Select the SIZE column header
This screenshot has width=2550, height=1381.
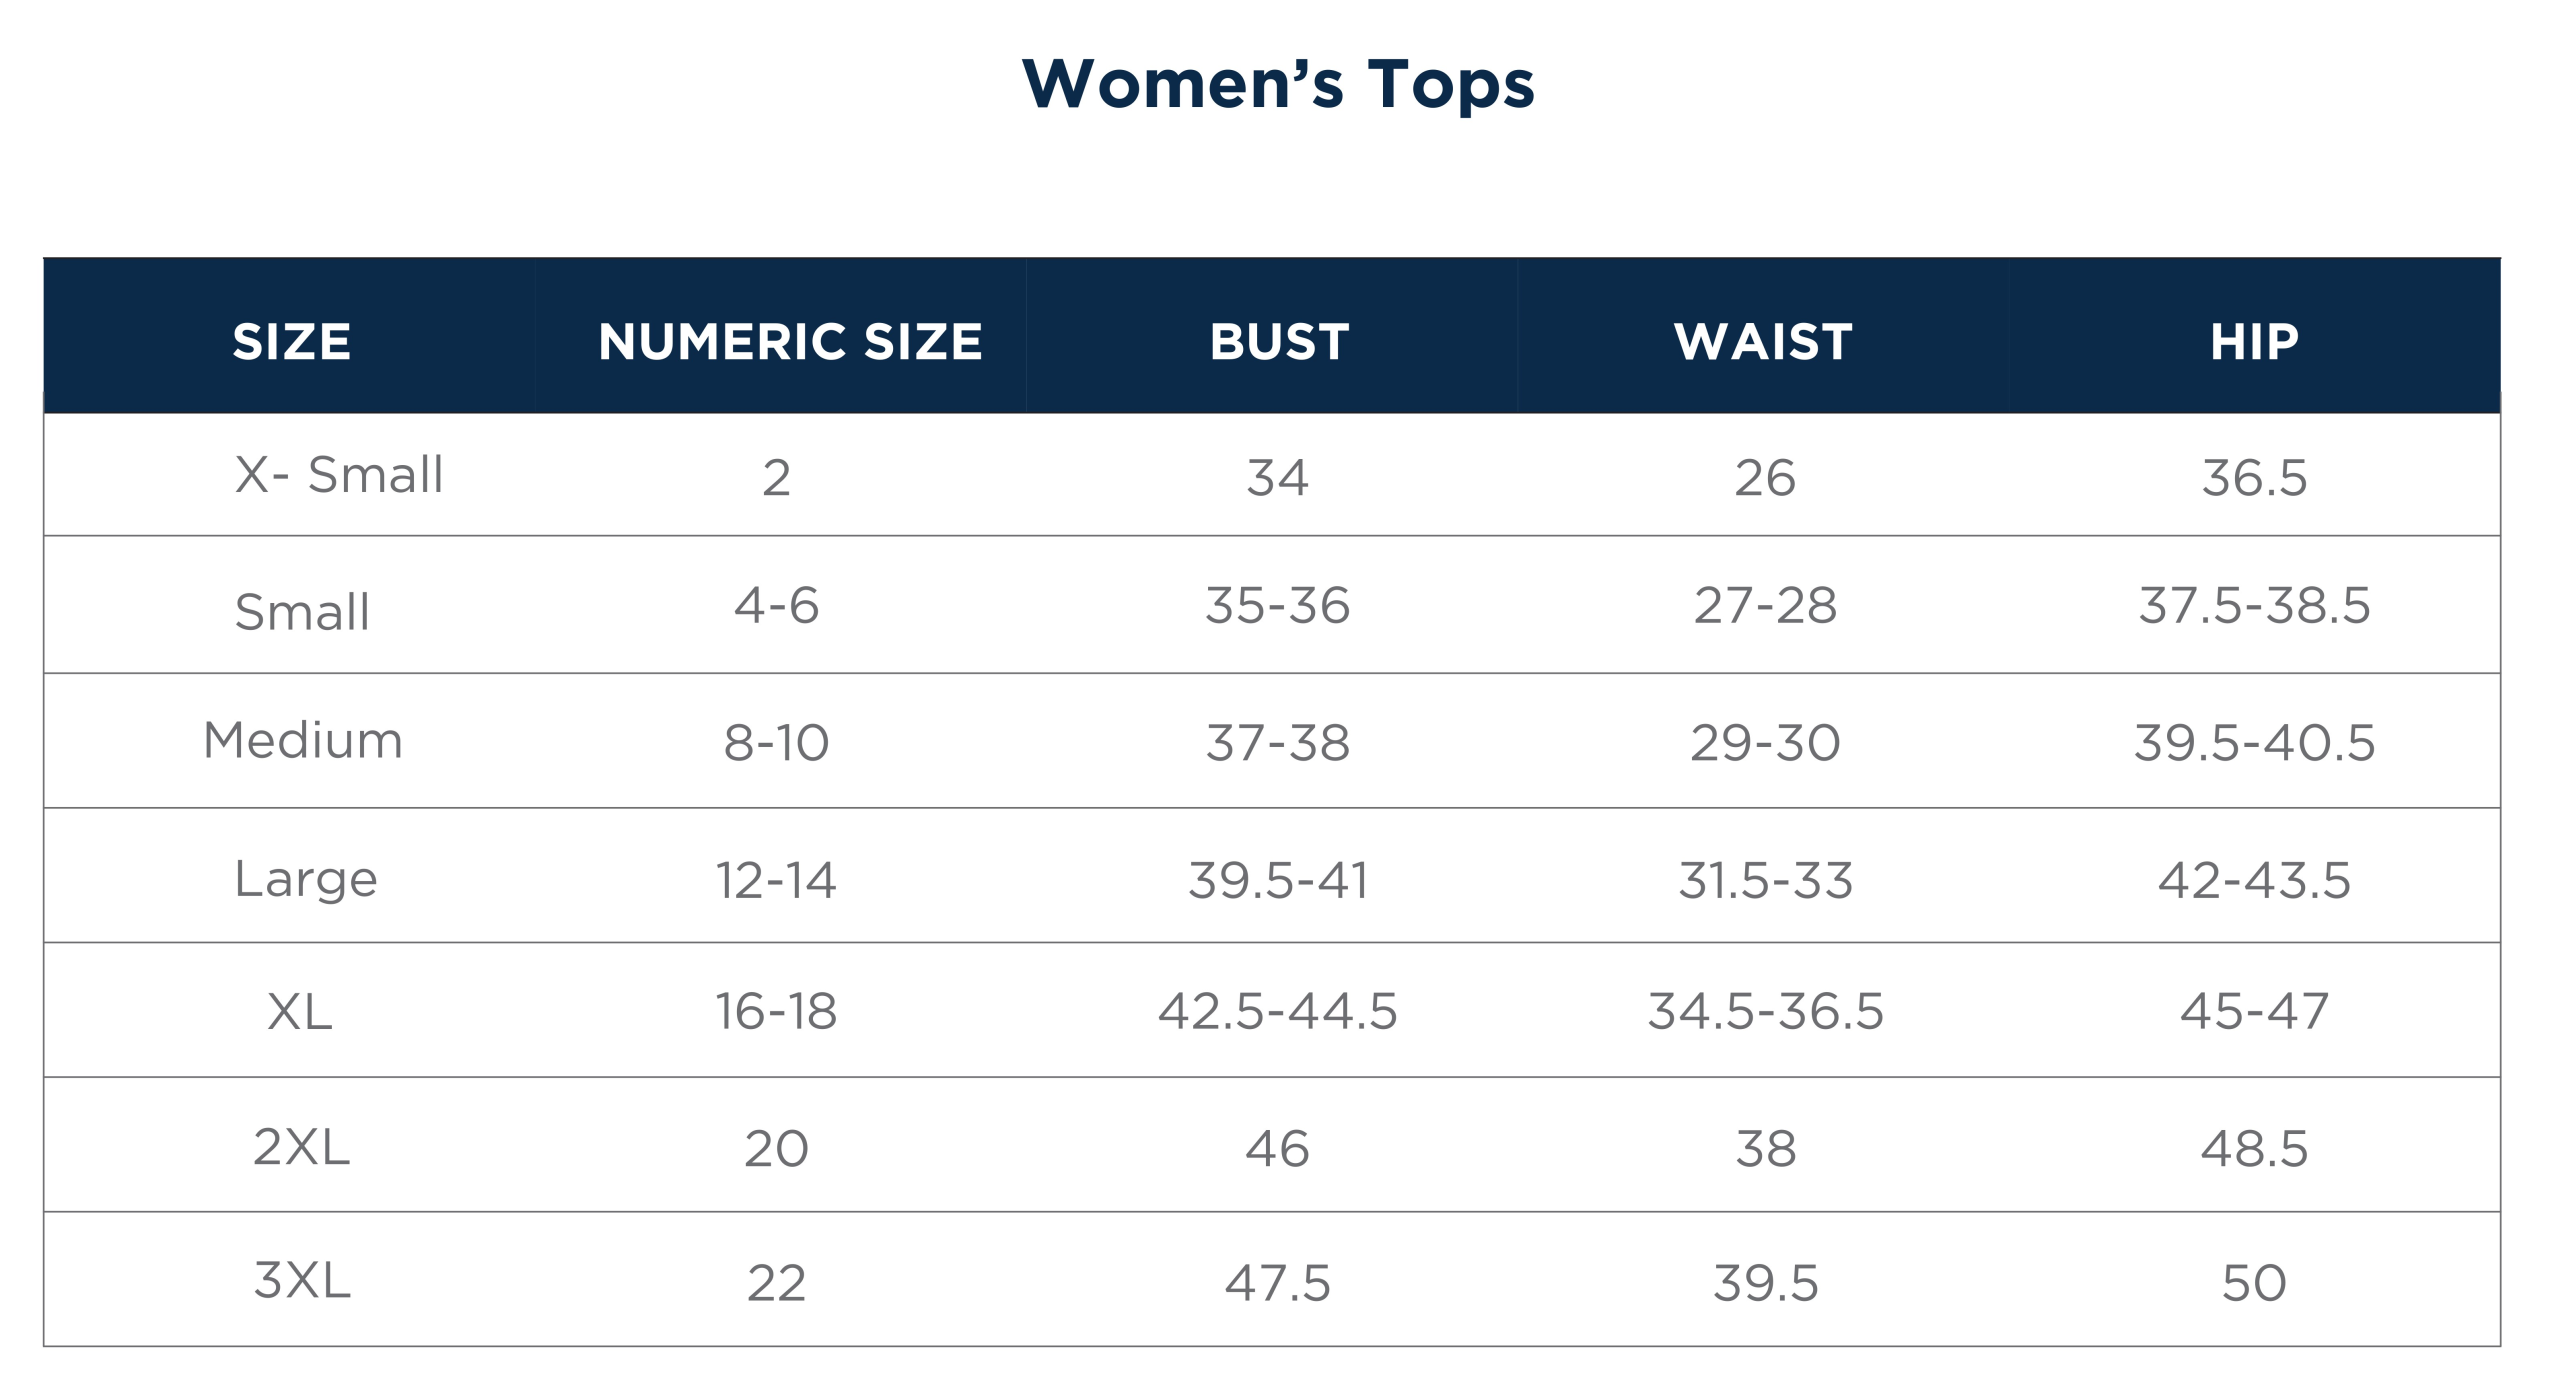coord(291,342)
